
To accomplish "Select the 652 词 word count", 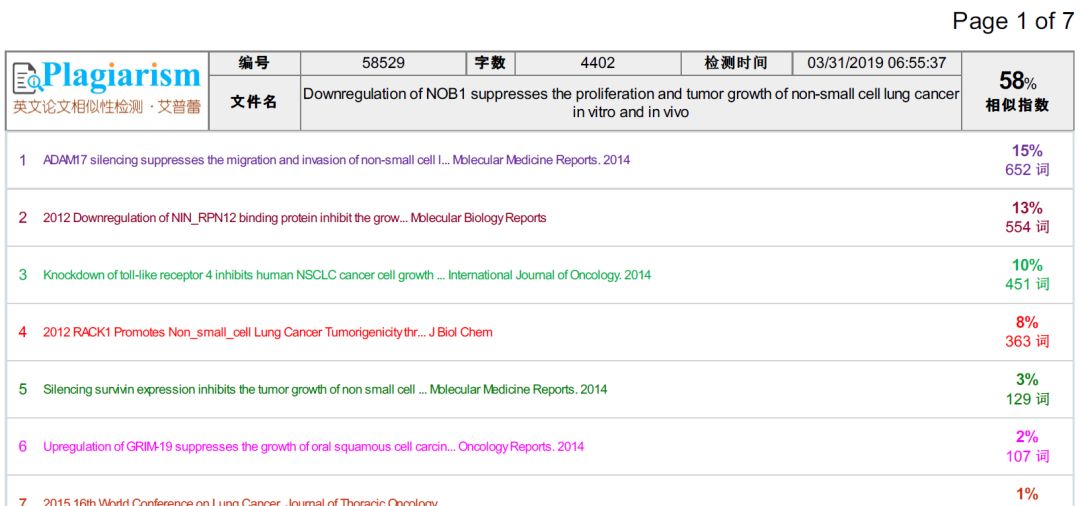I will click(x=1027, y=169).
